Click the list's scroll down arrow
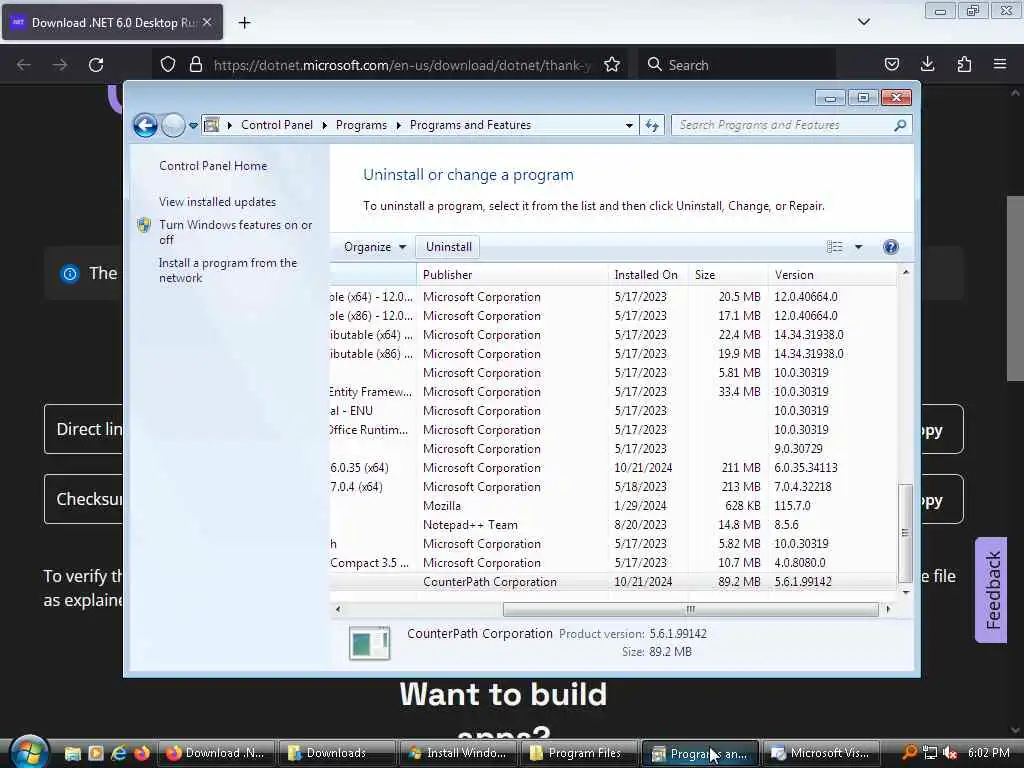The height and width of the screenshot is (768, 1024). coord(905,592)
